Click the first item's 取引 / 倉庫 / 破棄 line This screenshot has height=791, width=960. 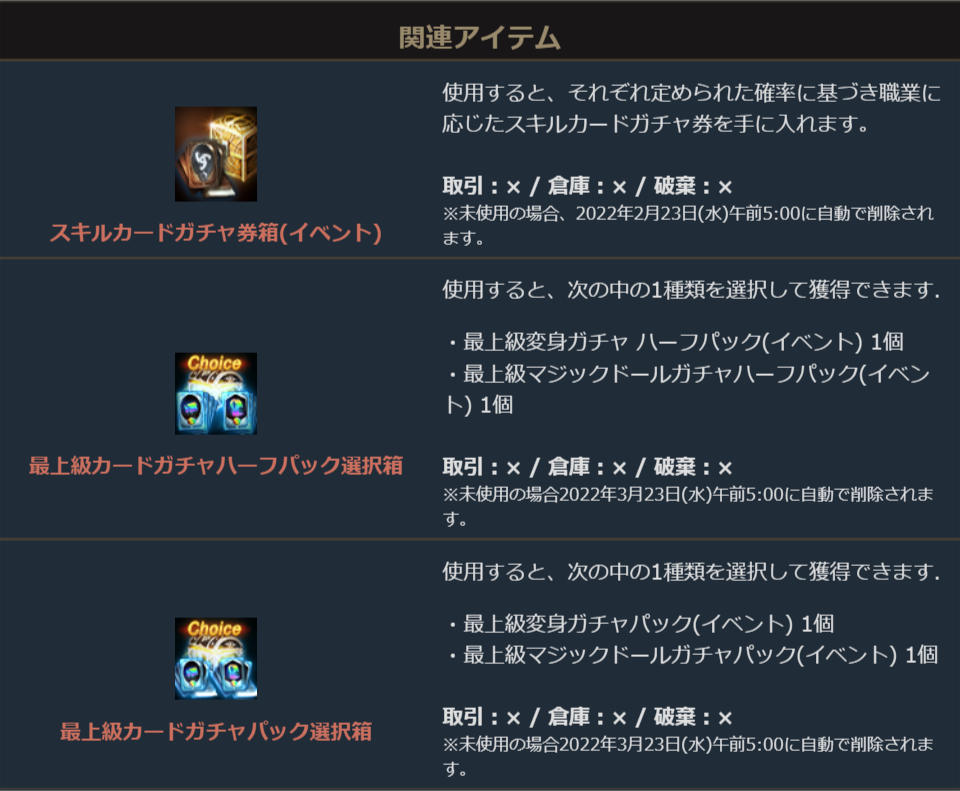(587, 186)
